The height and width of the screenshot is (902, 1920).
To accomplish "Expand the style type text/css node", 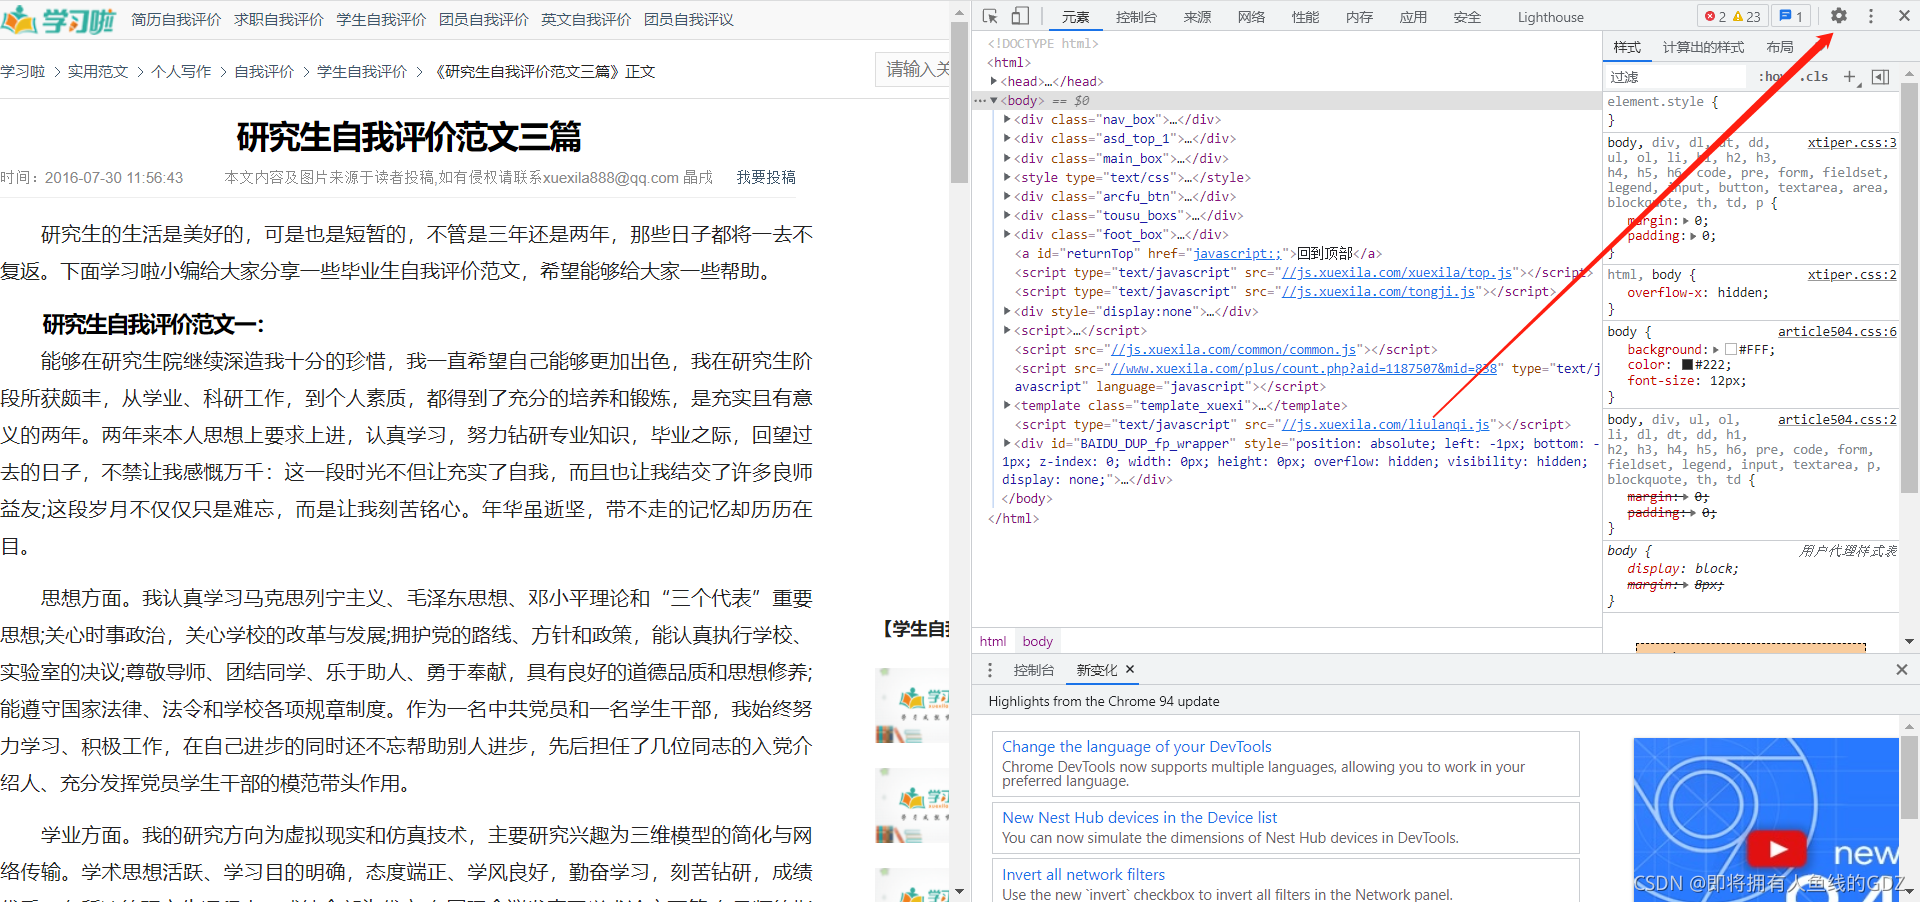I will click(x=1007, y=177).
